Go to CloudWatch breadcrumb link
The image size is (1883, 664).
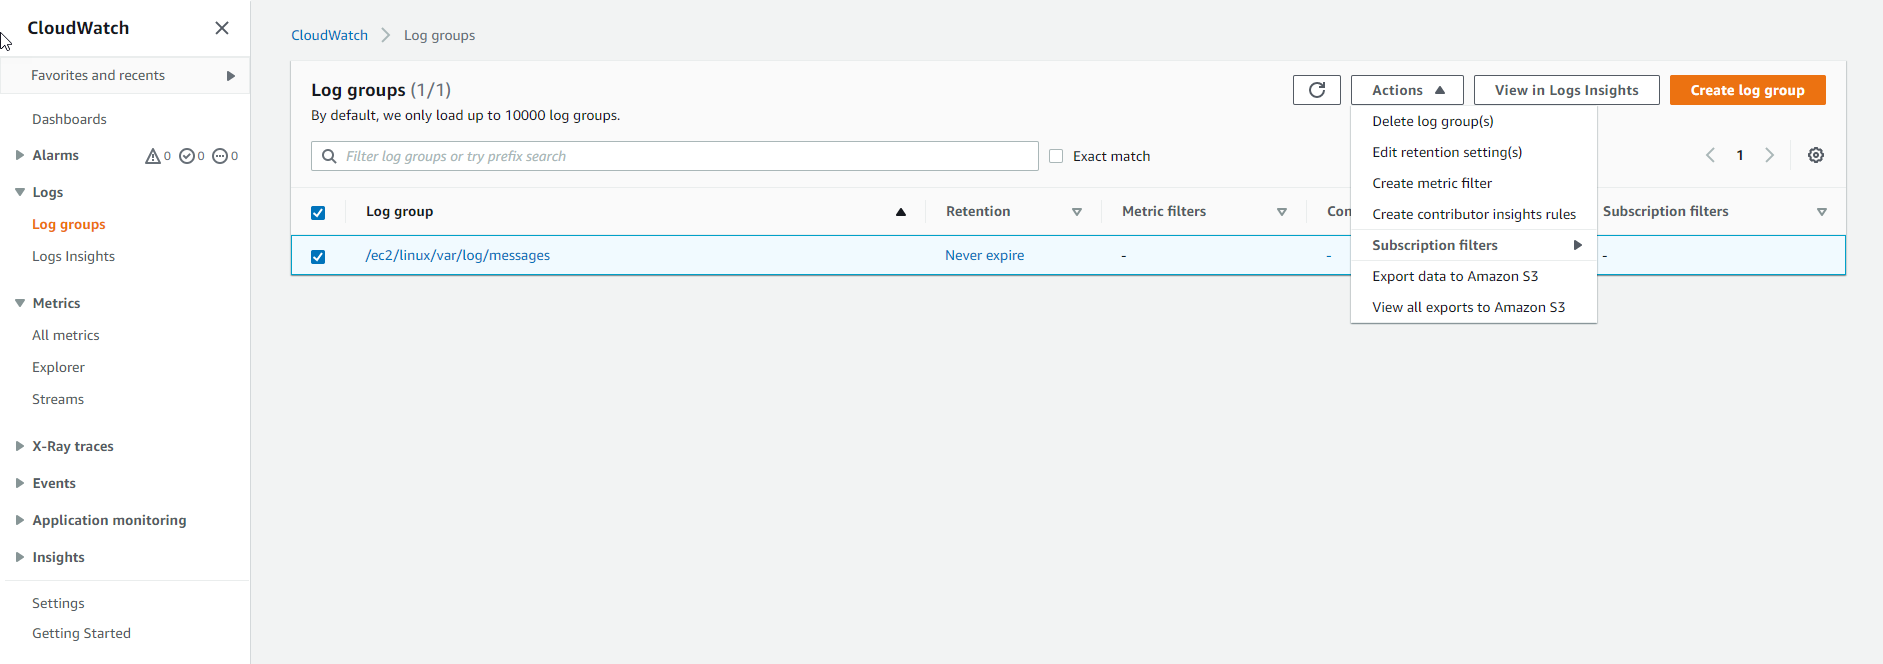329,35
